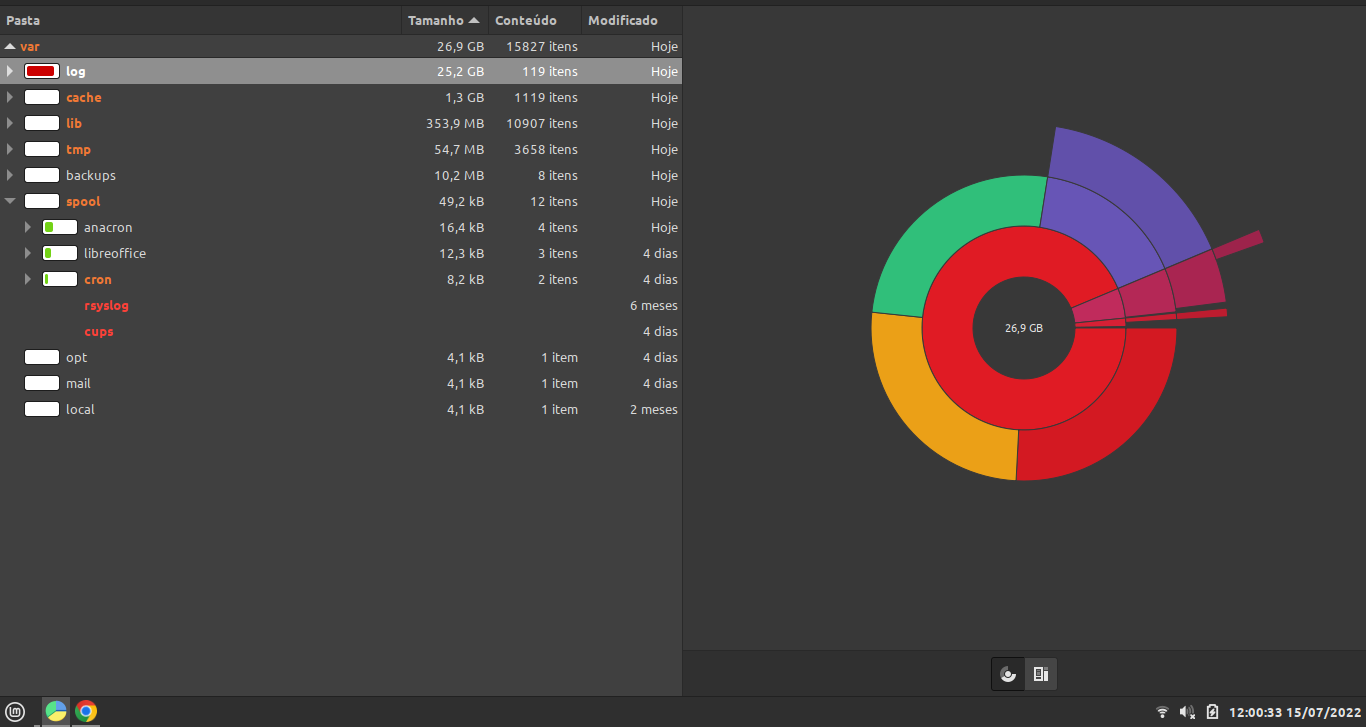Sort by Modificado column header
The height and width of the screenshot is (727, 1366).
point(623,20)
